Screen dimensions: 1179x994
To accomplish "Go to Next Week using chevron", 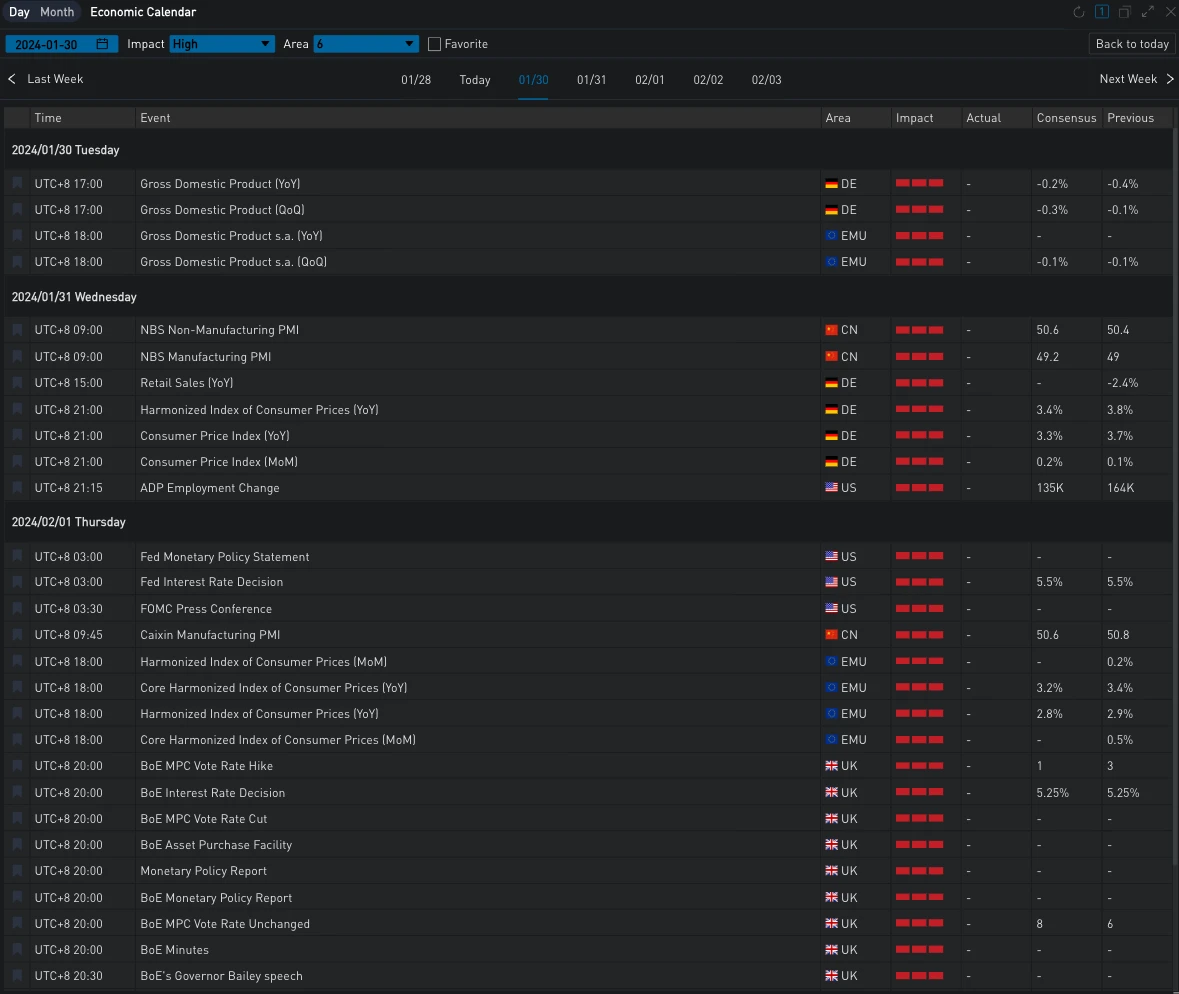I will pyautogui.click(x=1170, y=79).
